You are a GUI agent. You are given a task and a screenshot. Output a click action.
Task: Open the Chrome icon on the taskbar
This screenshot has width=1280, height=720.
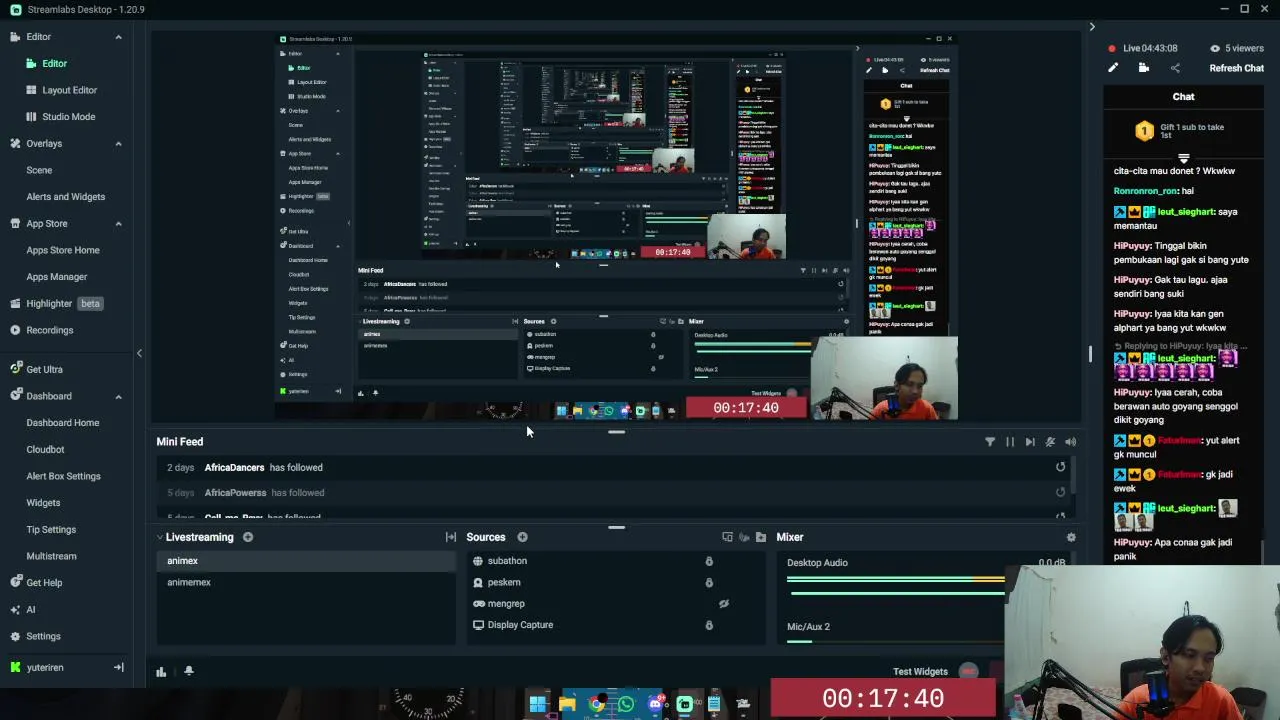point(597,704)
